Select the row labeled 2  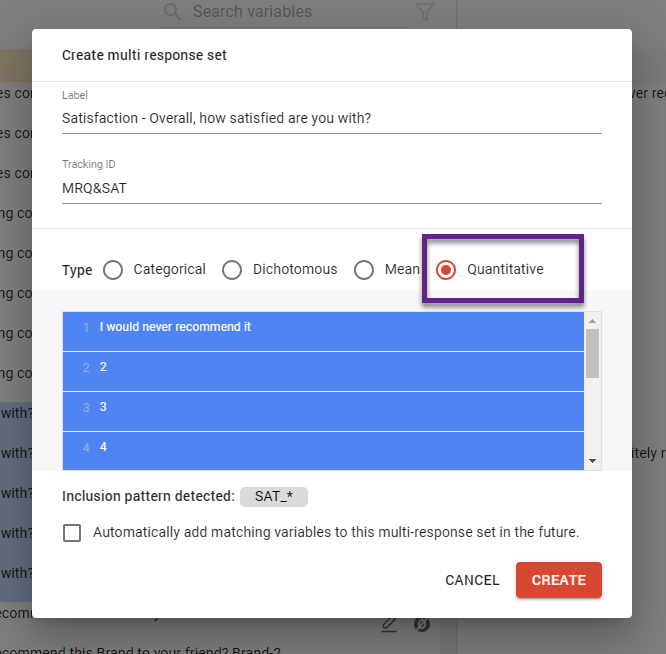[x=323, y=368]
